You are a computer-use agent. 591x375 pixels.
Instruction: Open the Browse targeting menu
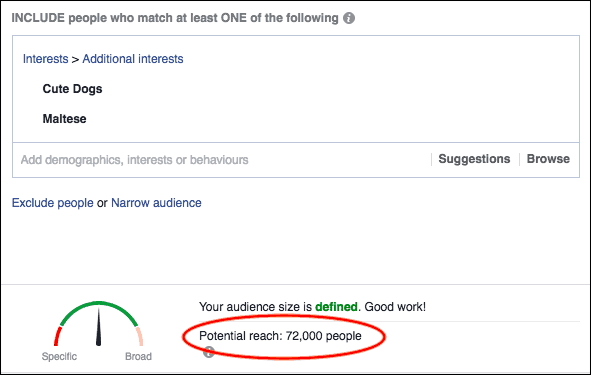(x=548, y=159)
